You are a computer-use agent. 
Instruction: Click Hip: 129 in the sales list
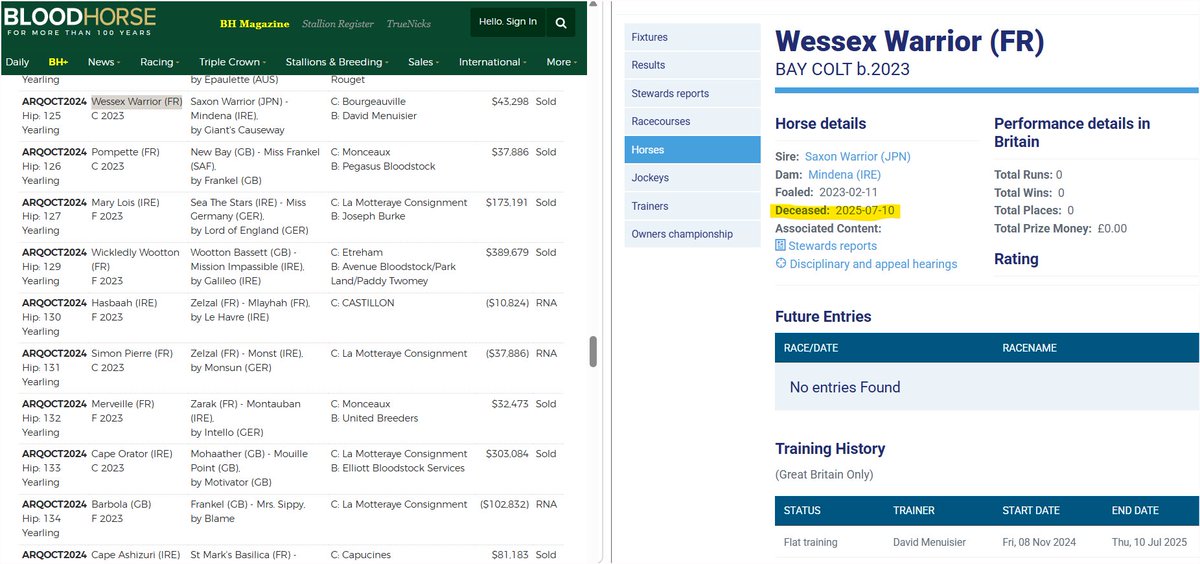pyautogui.click(x=41, y=267)
